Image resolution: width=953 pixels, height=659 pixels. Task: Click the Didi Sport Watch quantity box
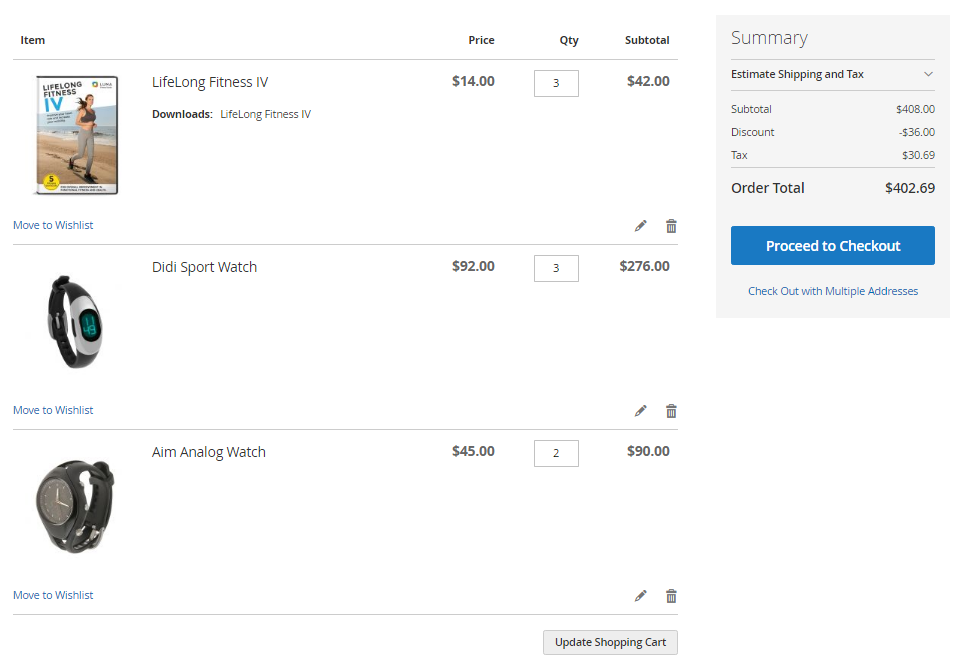point(556,268)
